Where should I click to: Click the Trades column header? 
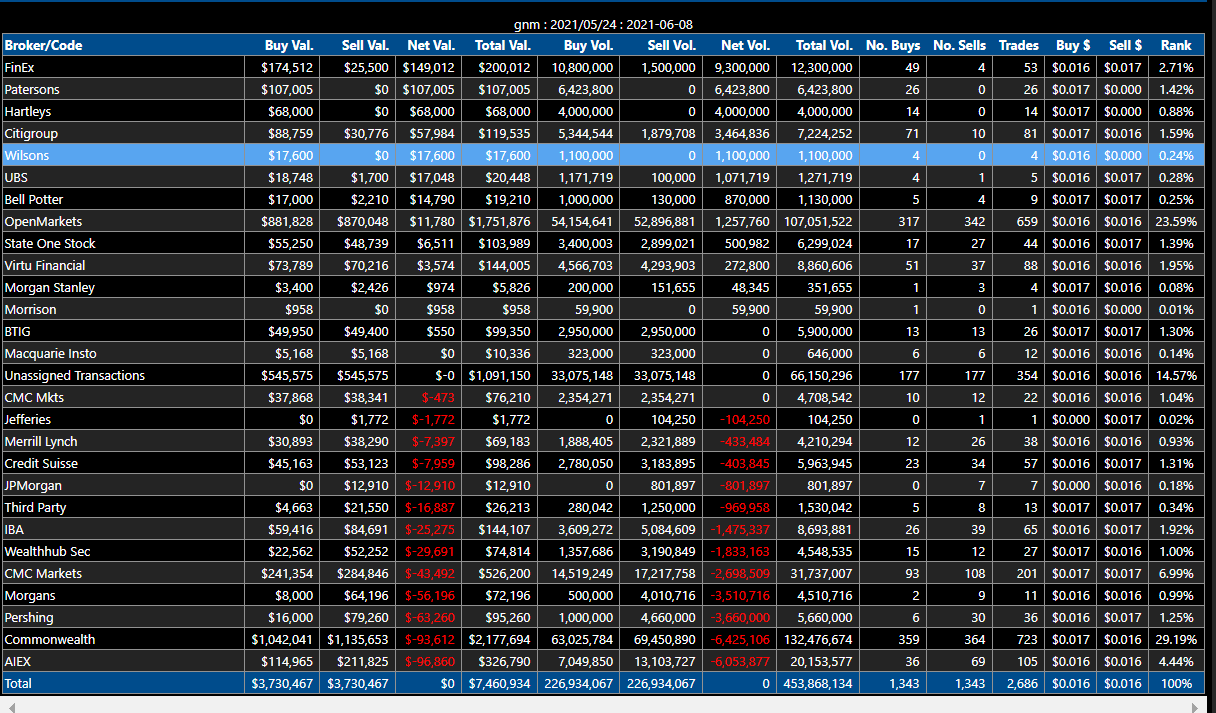1019,45
